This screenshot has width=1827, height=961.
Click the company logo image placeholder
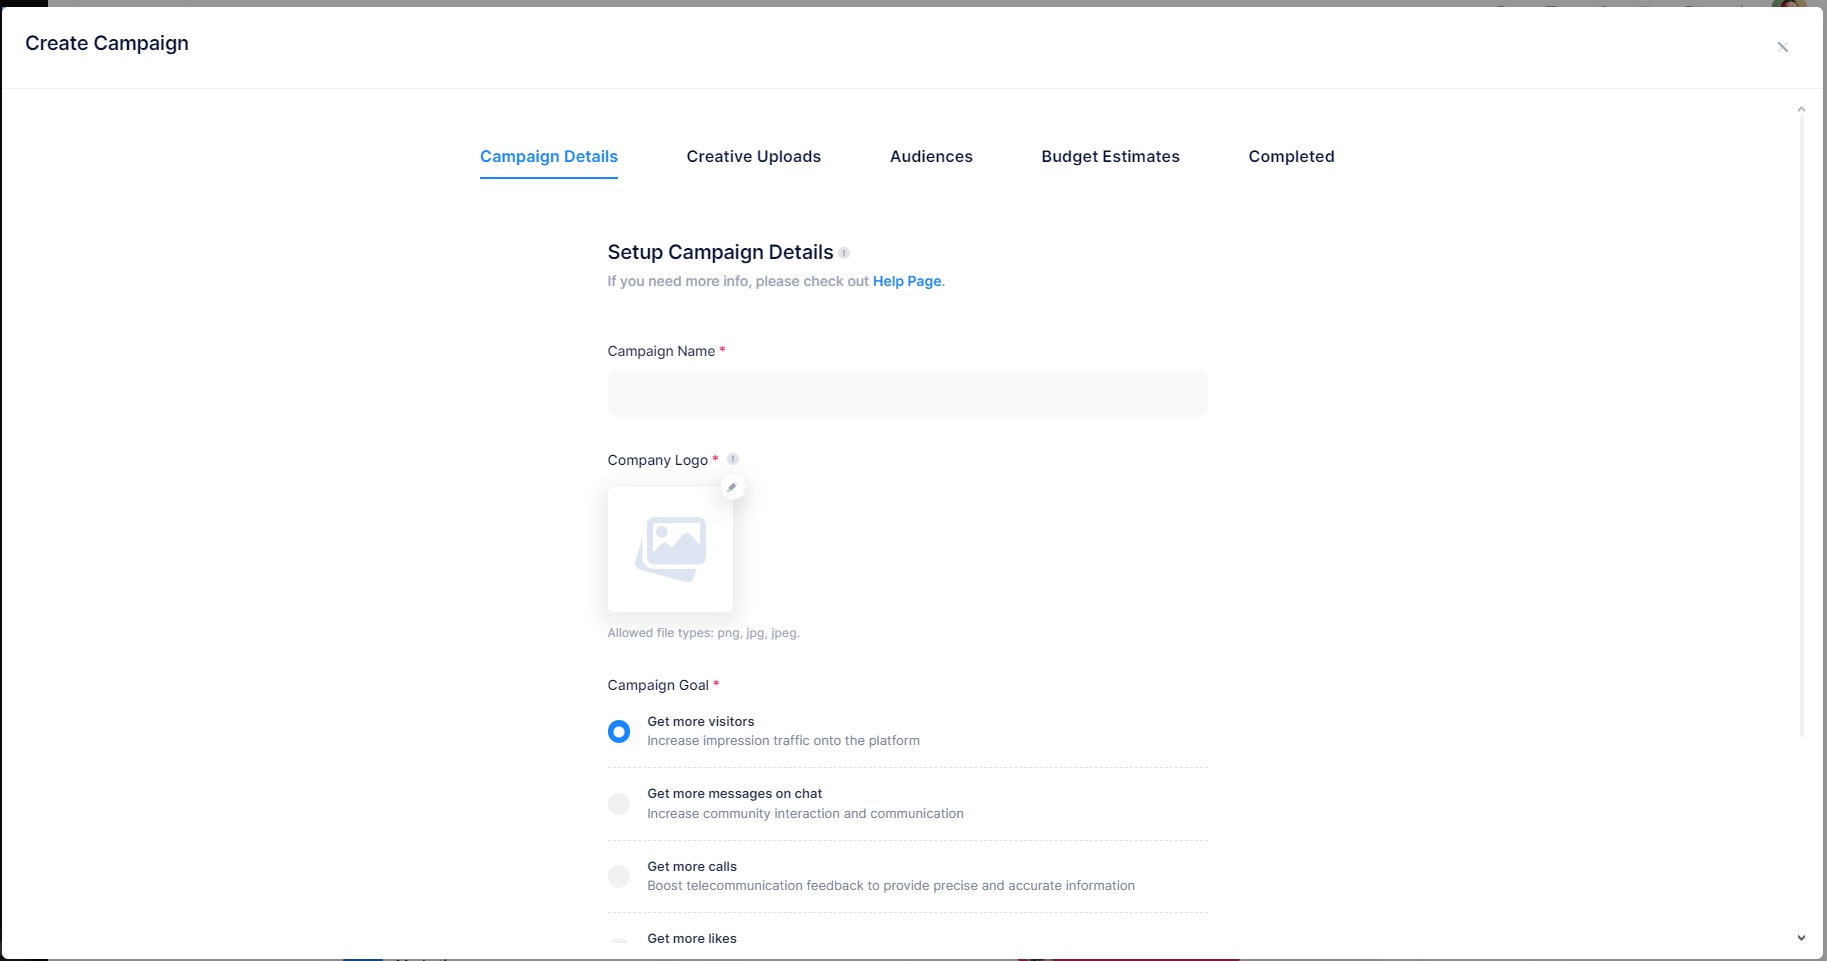tap(670, 549)
